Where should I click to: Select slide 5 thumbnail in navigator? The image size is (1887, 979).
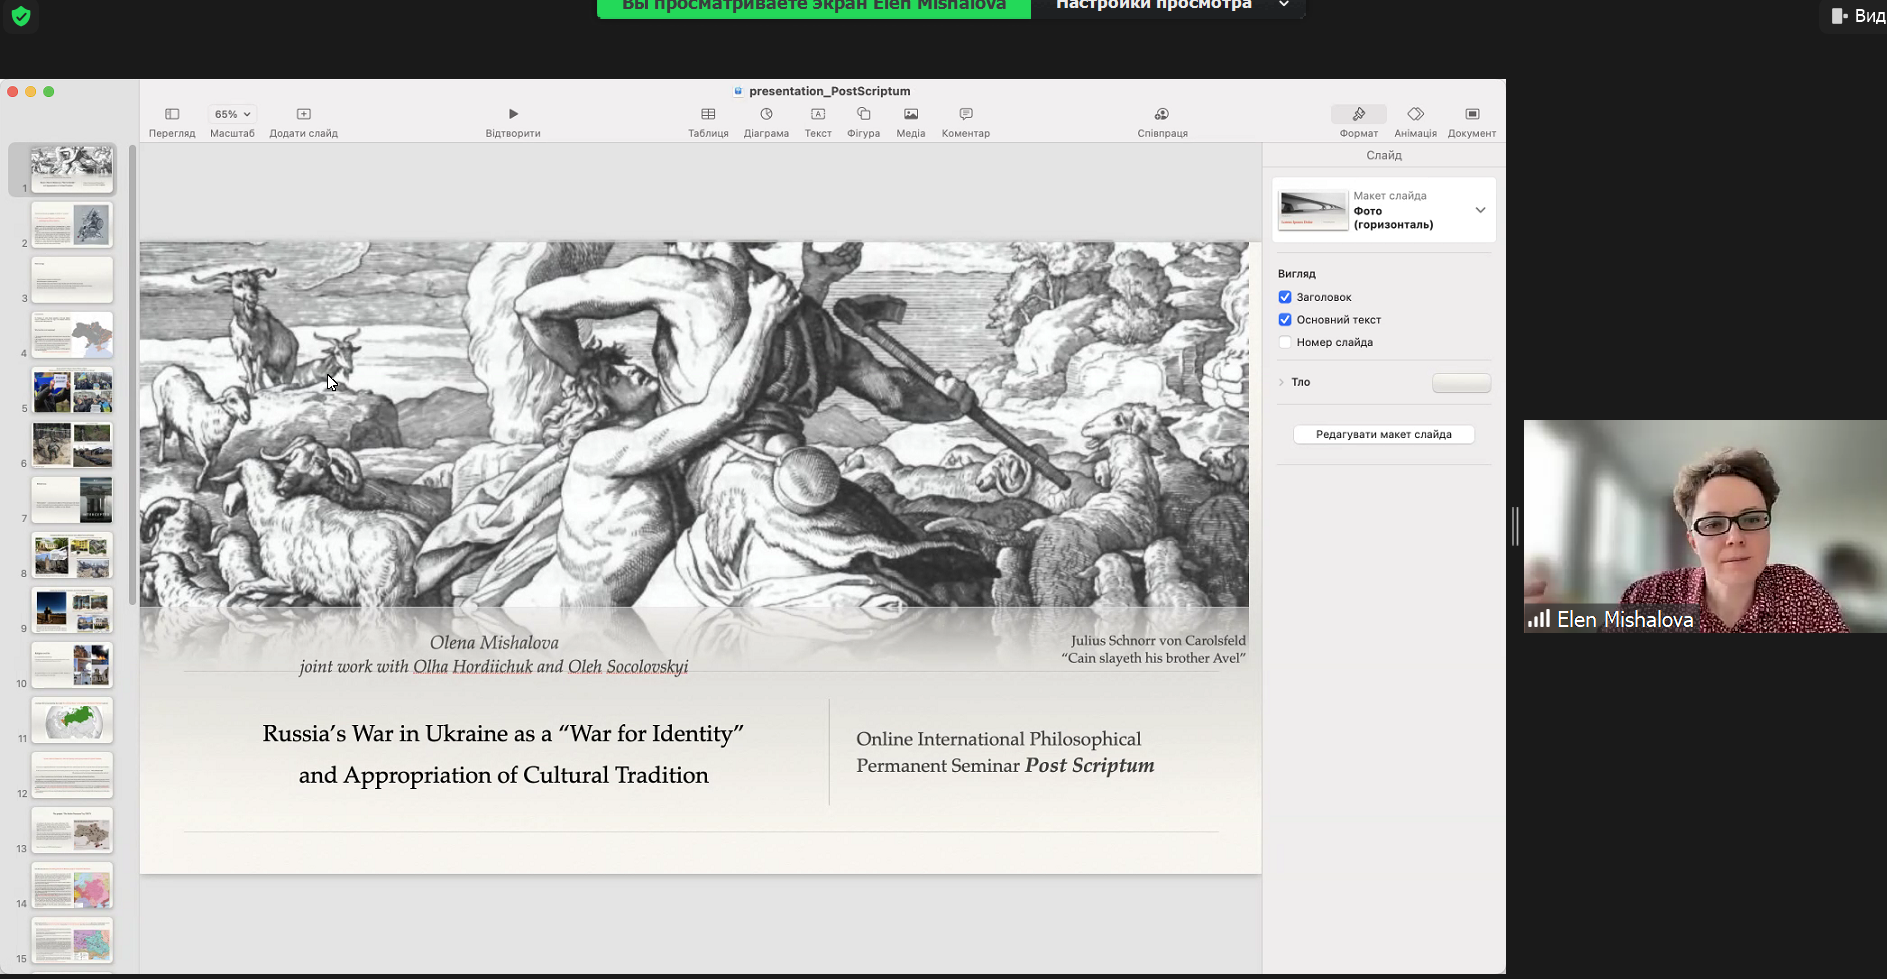point(72,390)
